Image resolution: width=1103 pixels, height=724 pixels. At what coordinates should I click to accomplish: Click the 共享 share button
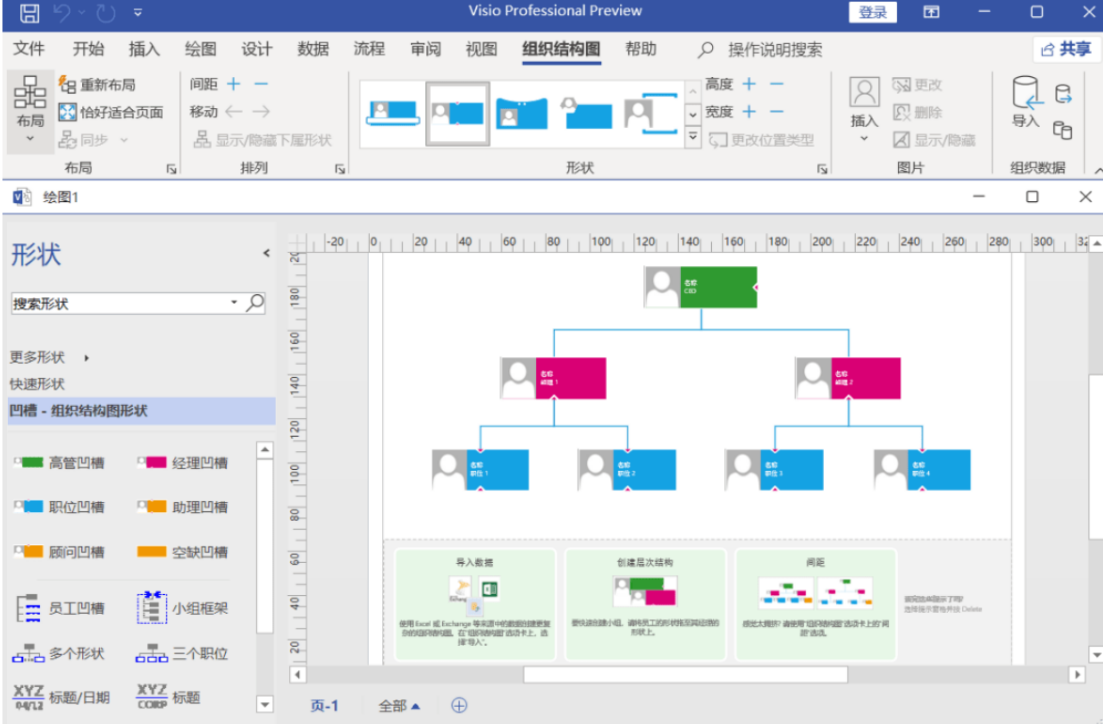(x=1066, y=49)
